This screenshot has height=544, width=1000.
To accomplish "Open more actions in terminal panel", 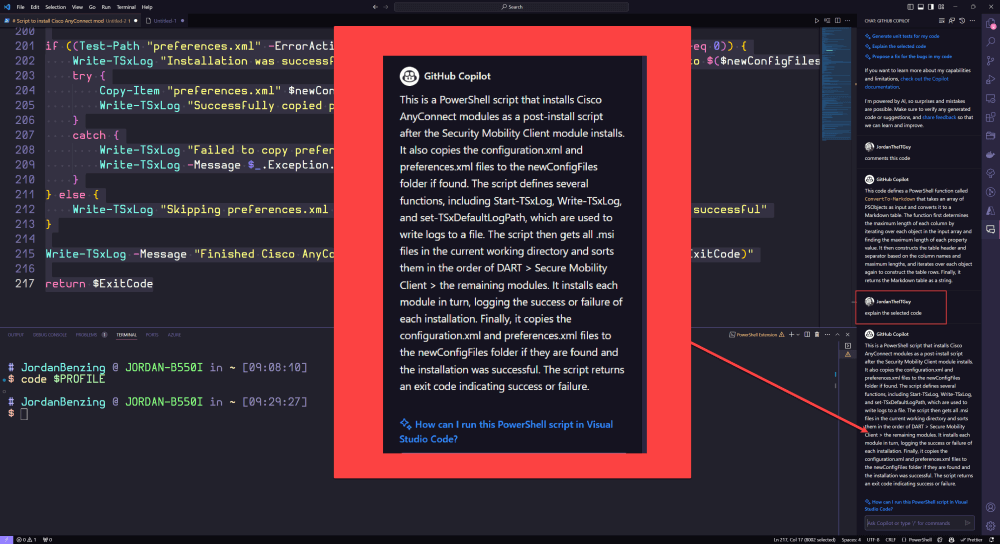I will click(x=827, y=334).
